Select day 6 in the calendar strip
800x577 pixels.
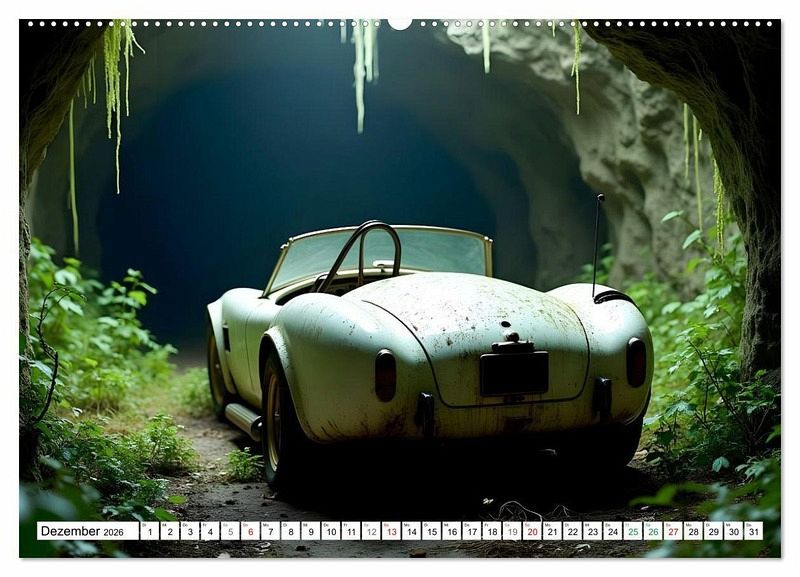click(250, 531)
